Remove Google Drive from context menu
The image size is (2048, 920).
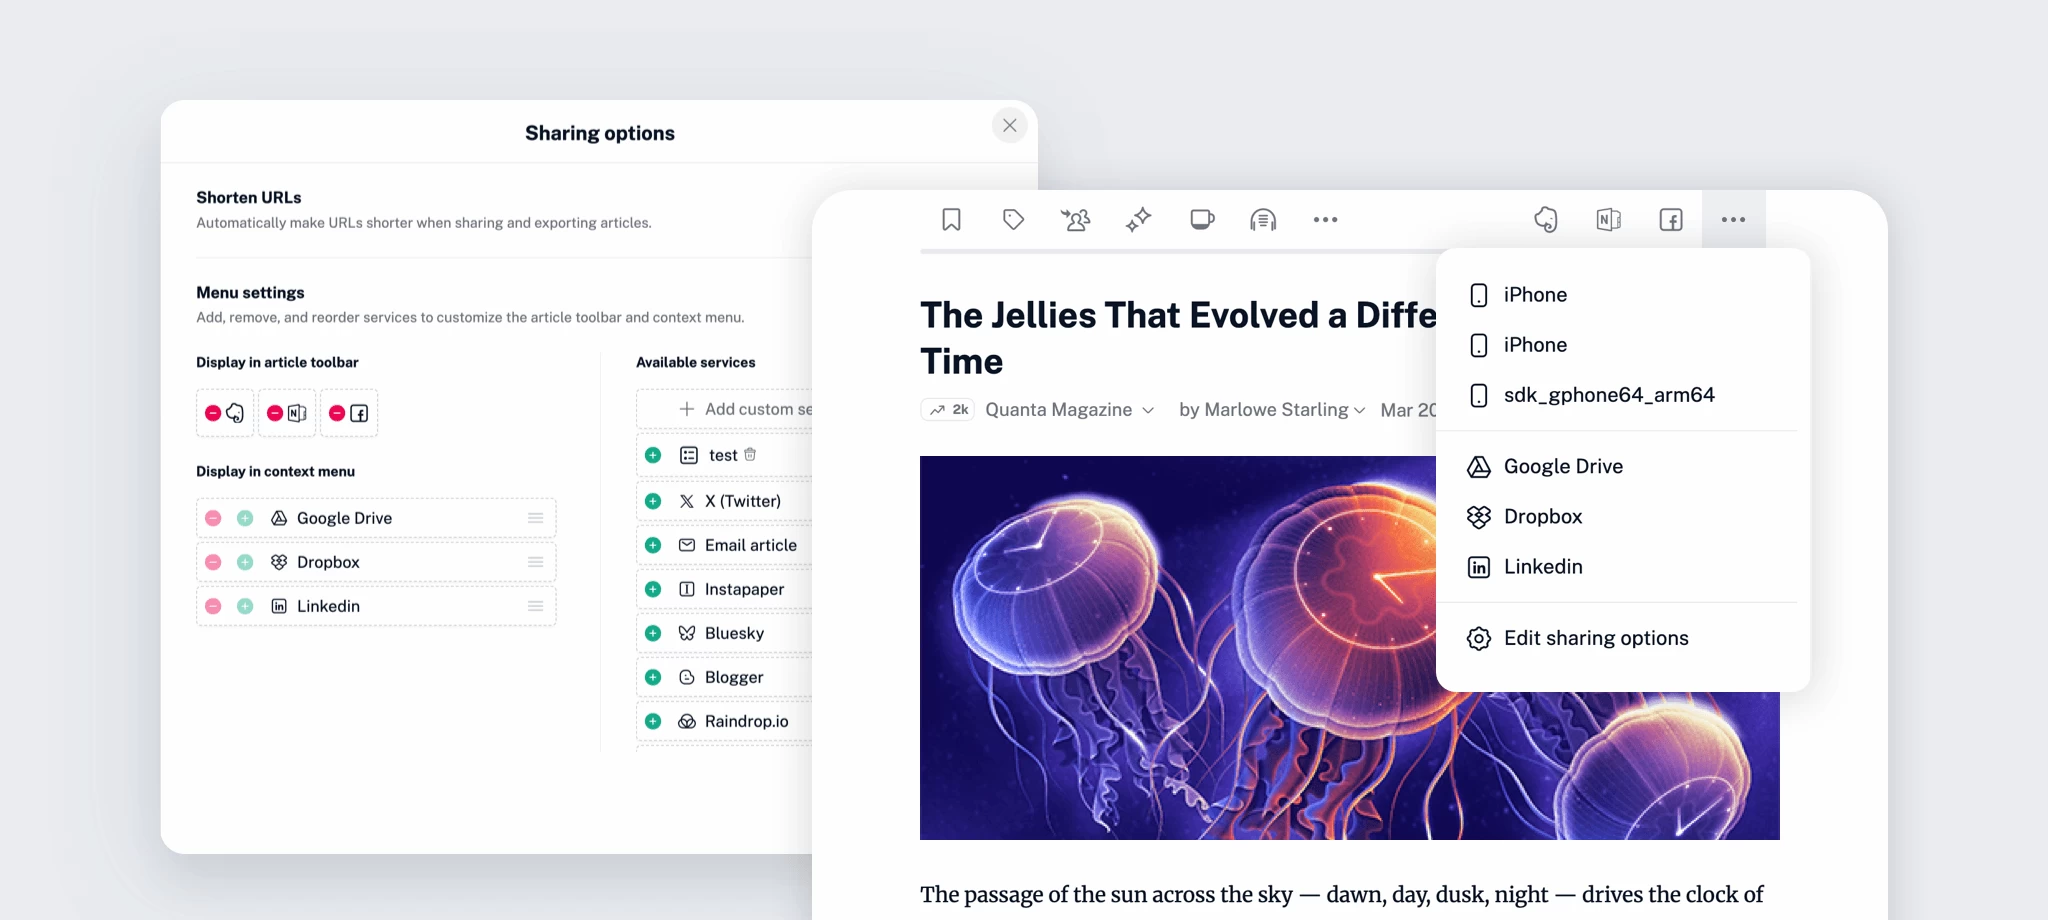tap(213, 518)
